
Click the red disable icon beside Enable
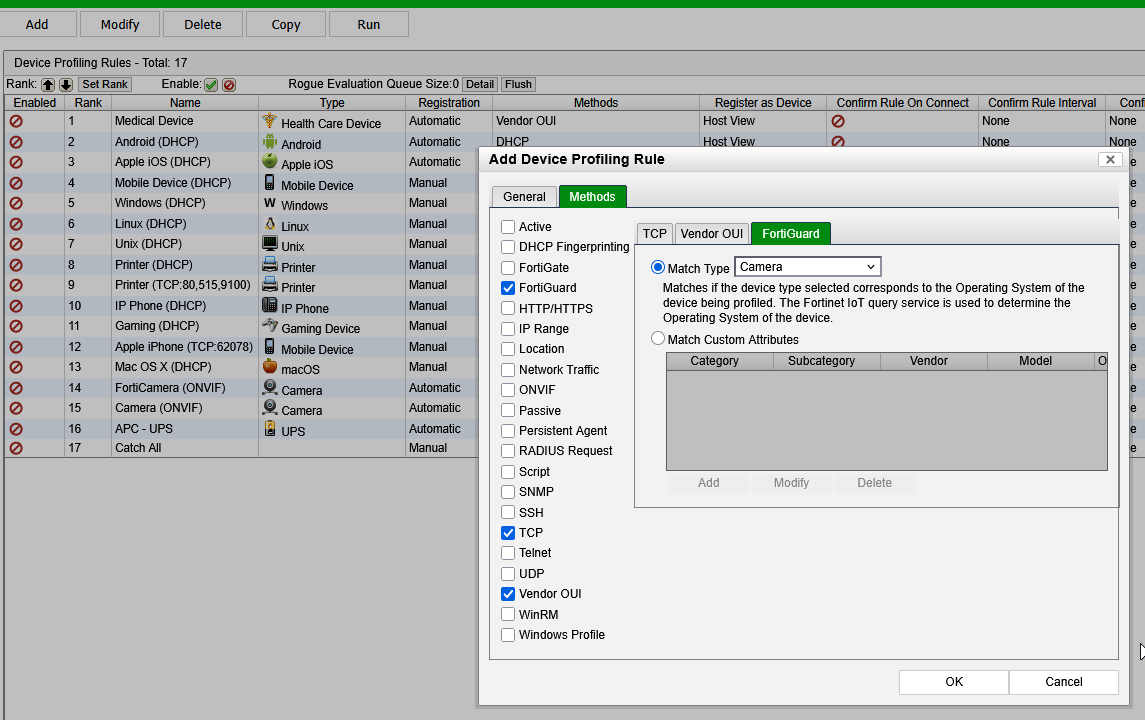[x=229, y=85]
